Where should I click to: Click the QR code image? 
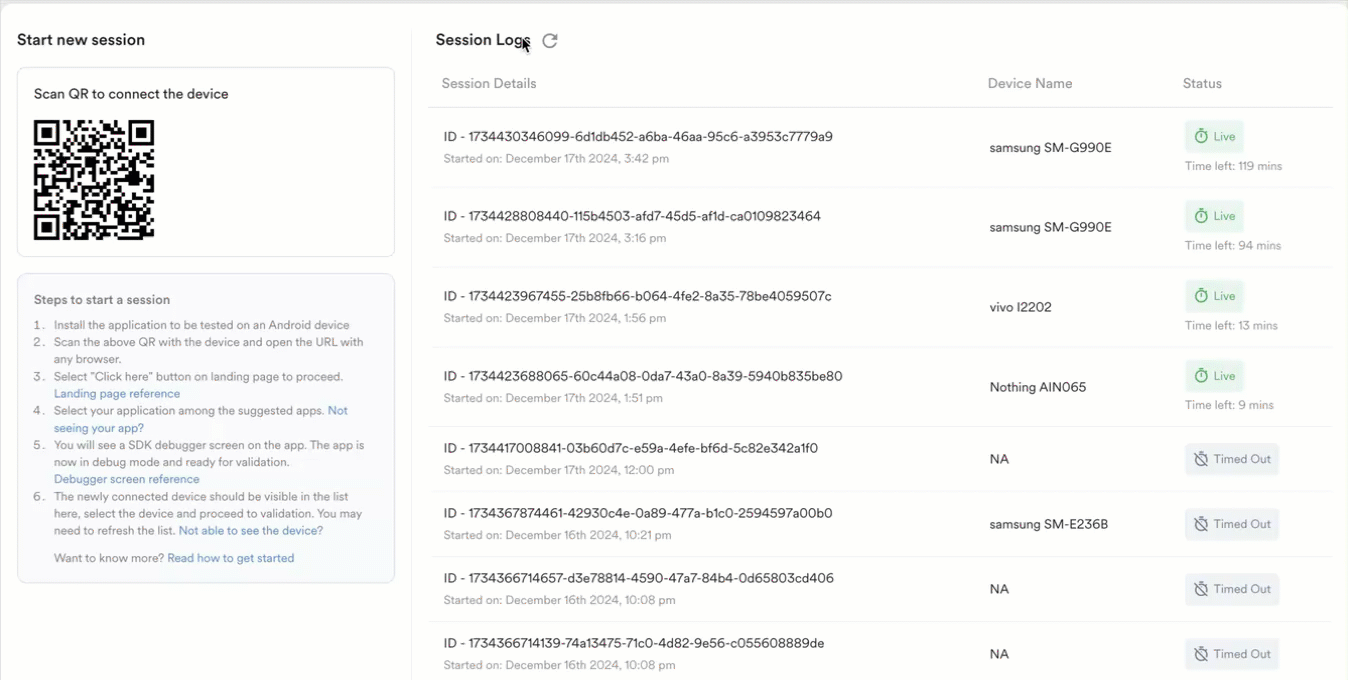click(x=94, y=180)
